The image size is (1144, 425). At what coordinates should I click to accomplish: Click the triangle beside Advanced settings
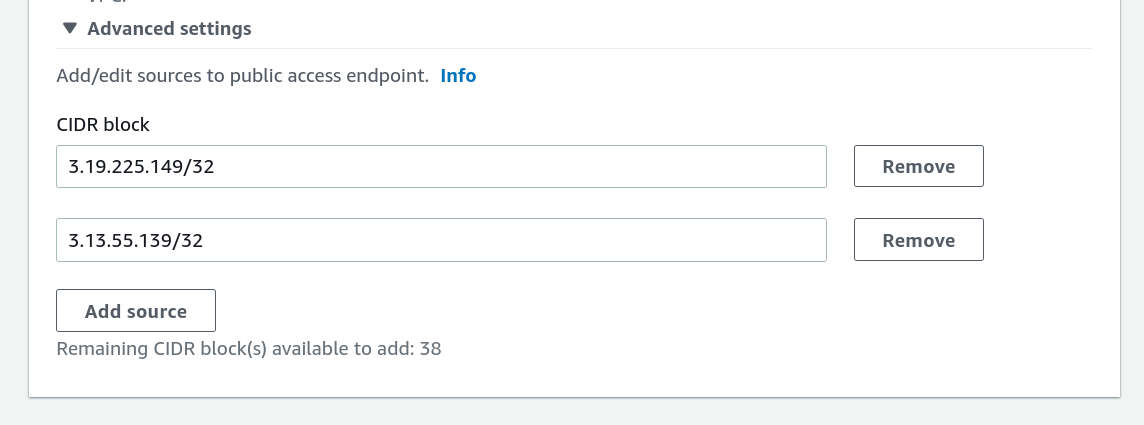click(x=69, y=29)
